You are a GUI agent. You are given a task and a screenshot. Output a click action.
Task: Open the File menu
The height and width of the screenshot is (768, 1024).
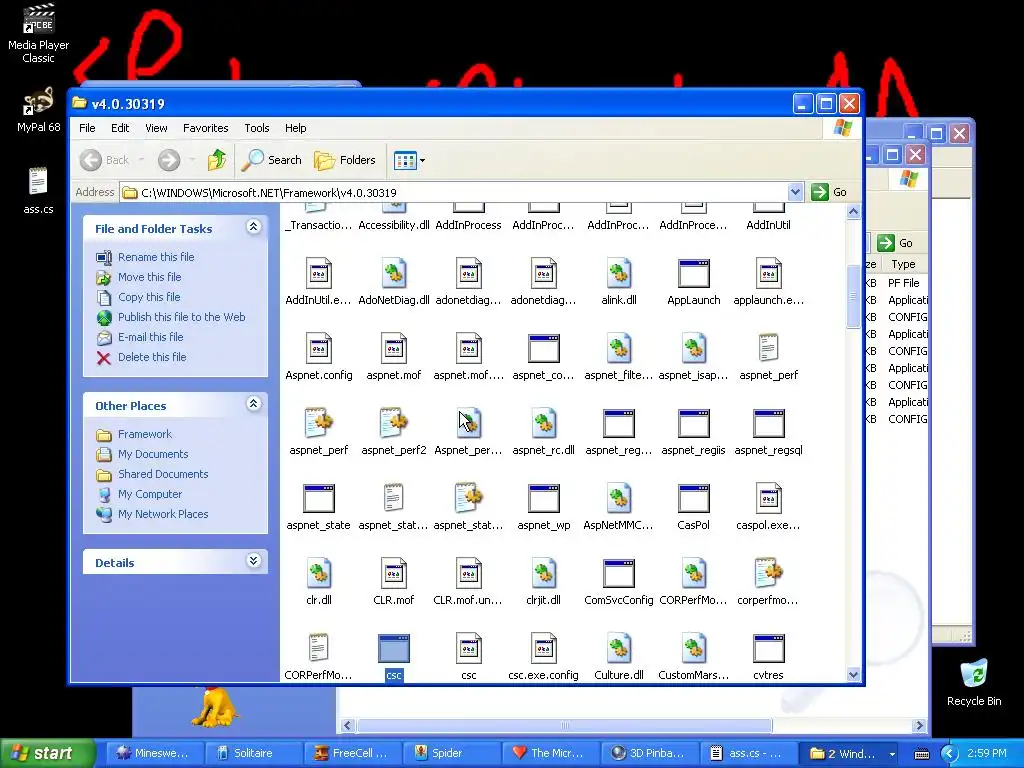(88, 128)
